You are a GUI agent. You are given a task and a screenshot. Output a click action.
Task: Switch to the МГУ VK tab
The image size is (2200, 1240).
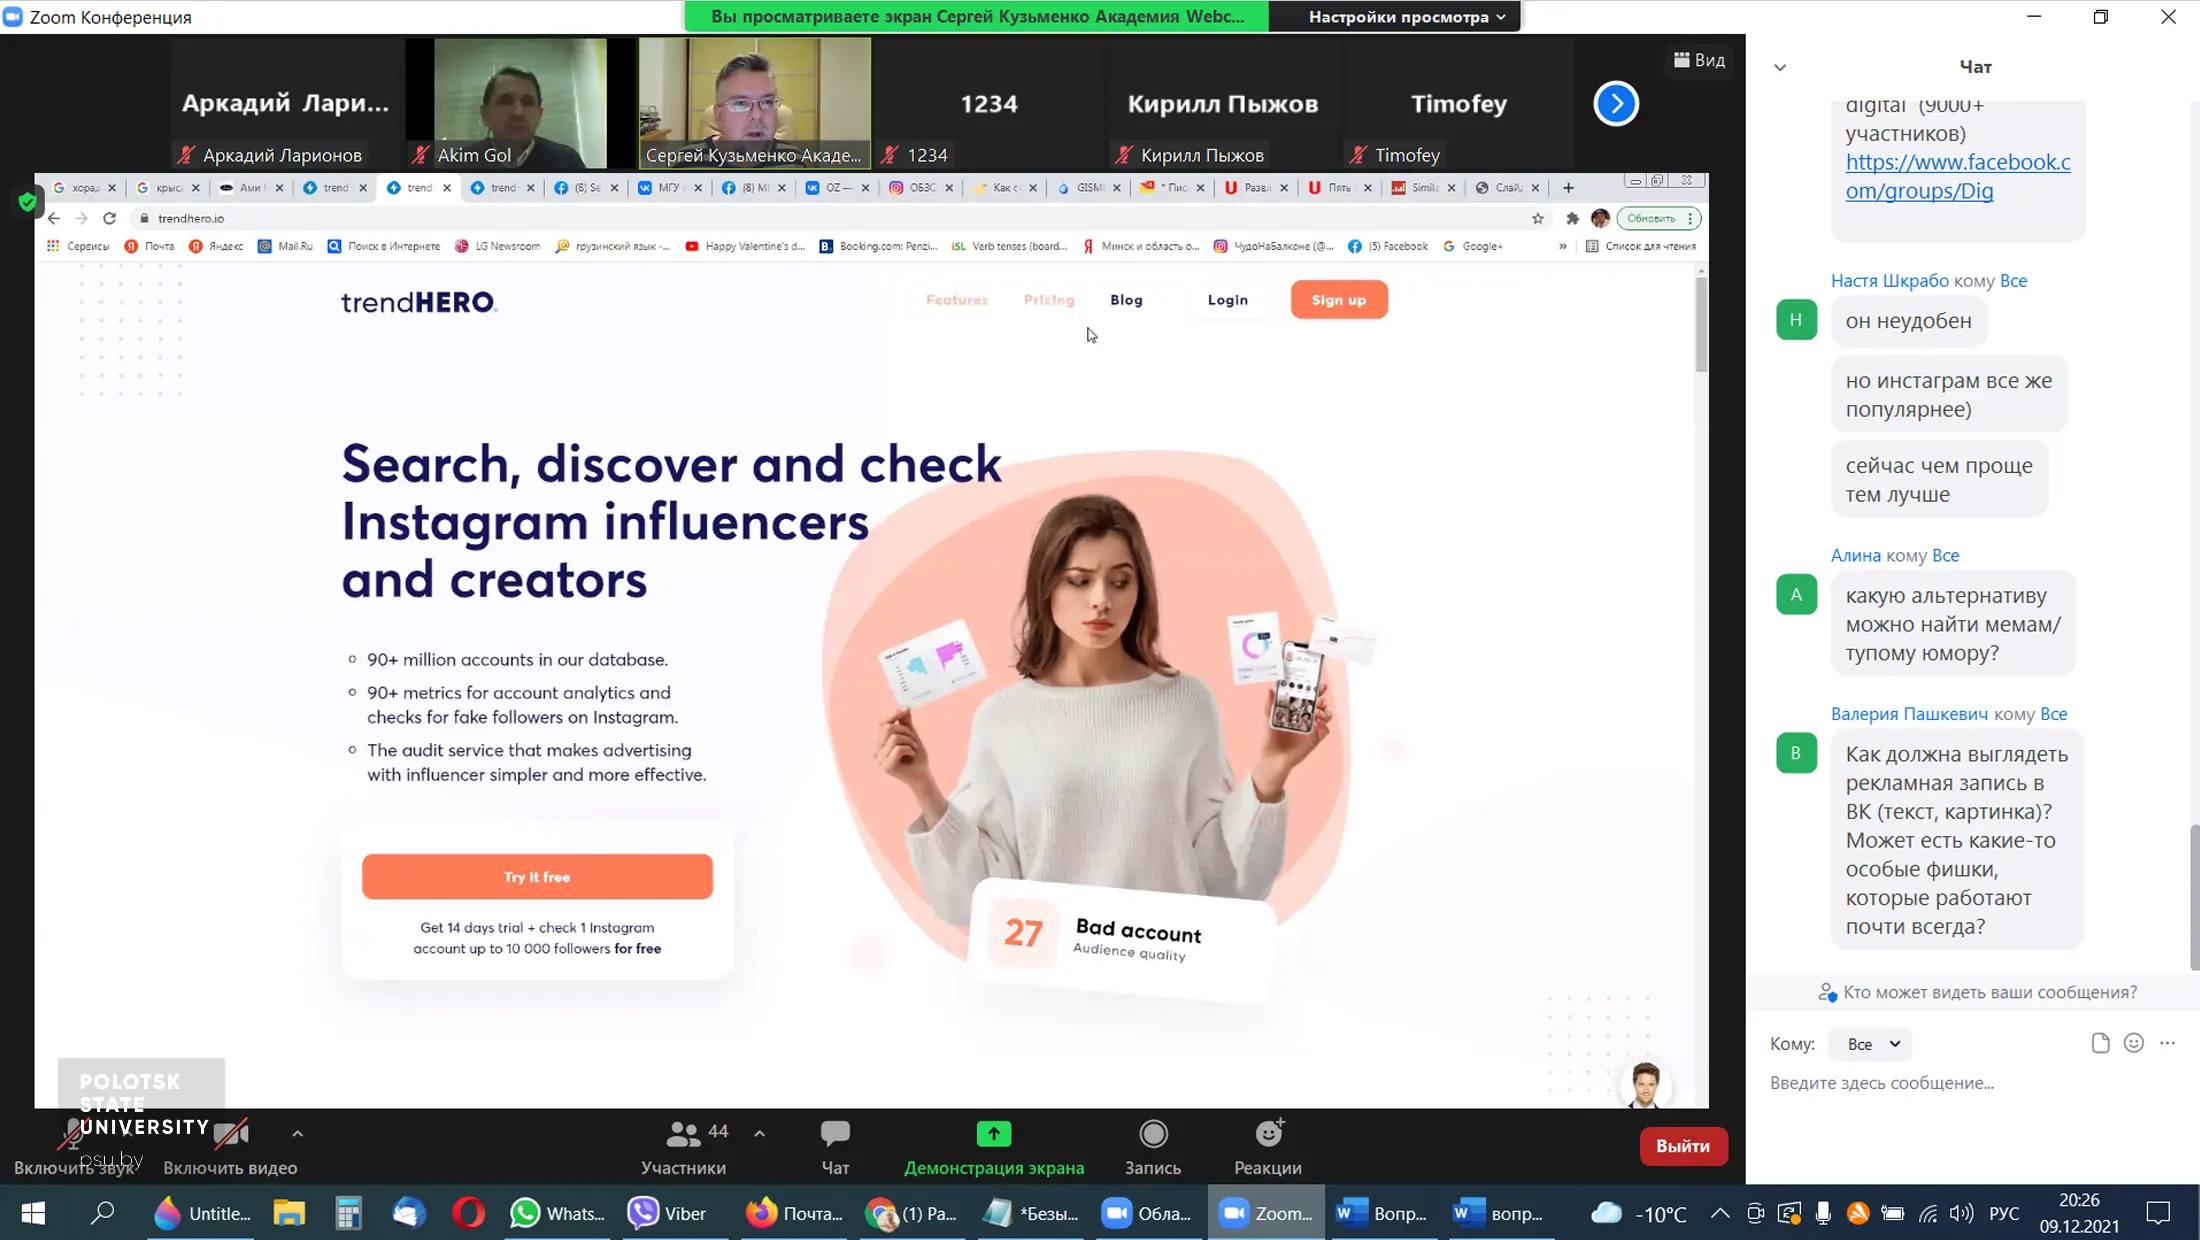point(670,188)
